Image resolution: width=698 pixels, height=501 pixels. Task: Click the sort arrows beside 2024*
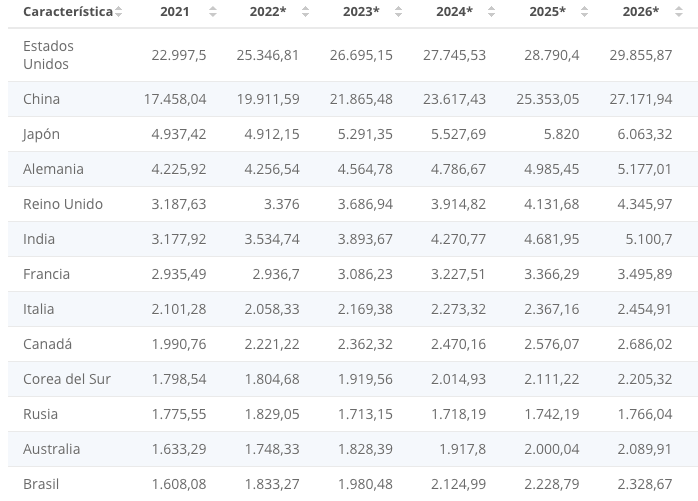point(491,12)
